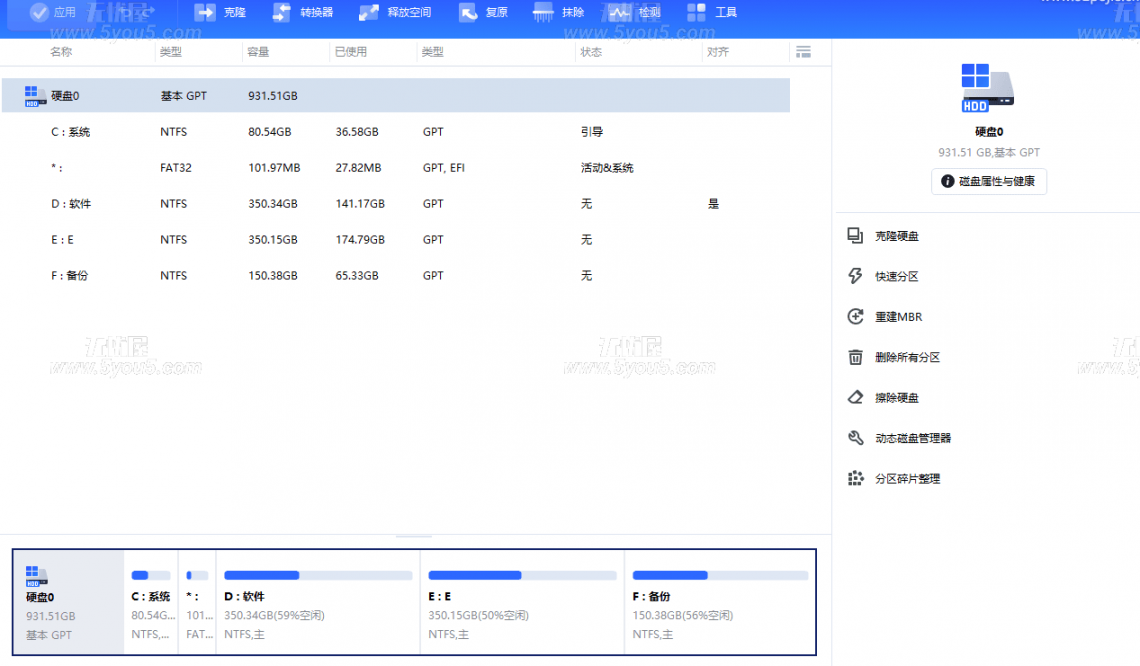
Task: Click the E: E block in disk map
Action: (522, 602)
